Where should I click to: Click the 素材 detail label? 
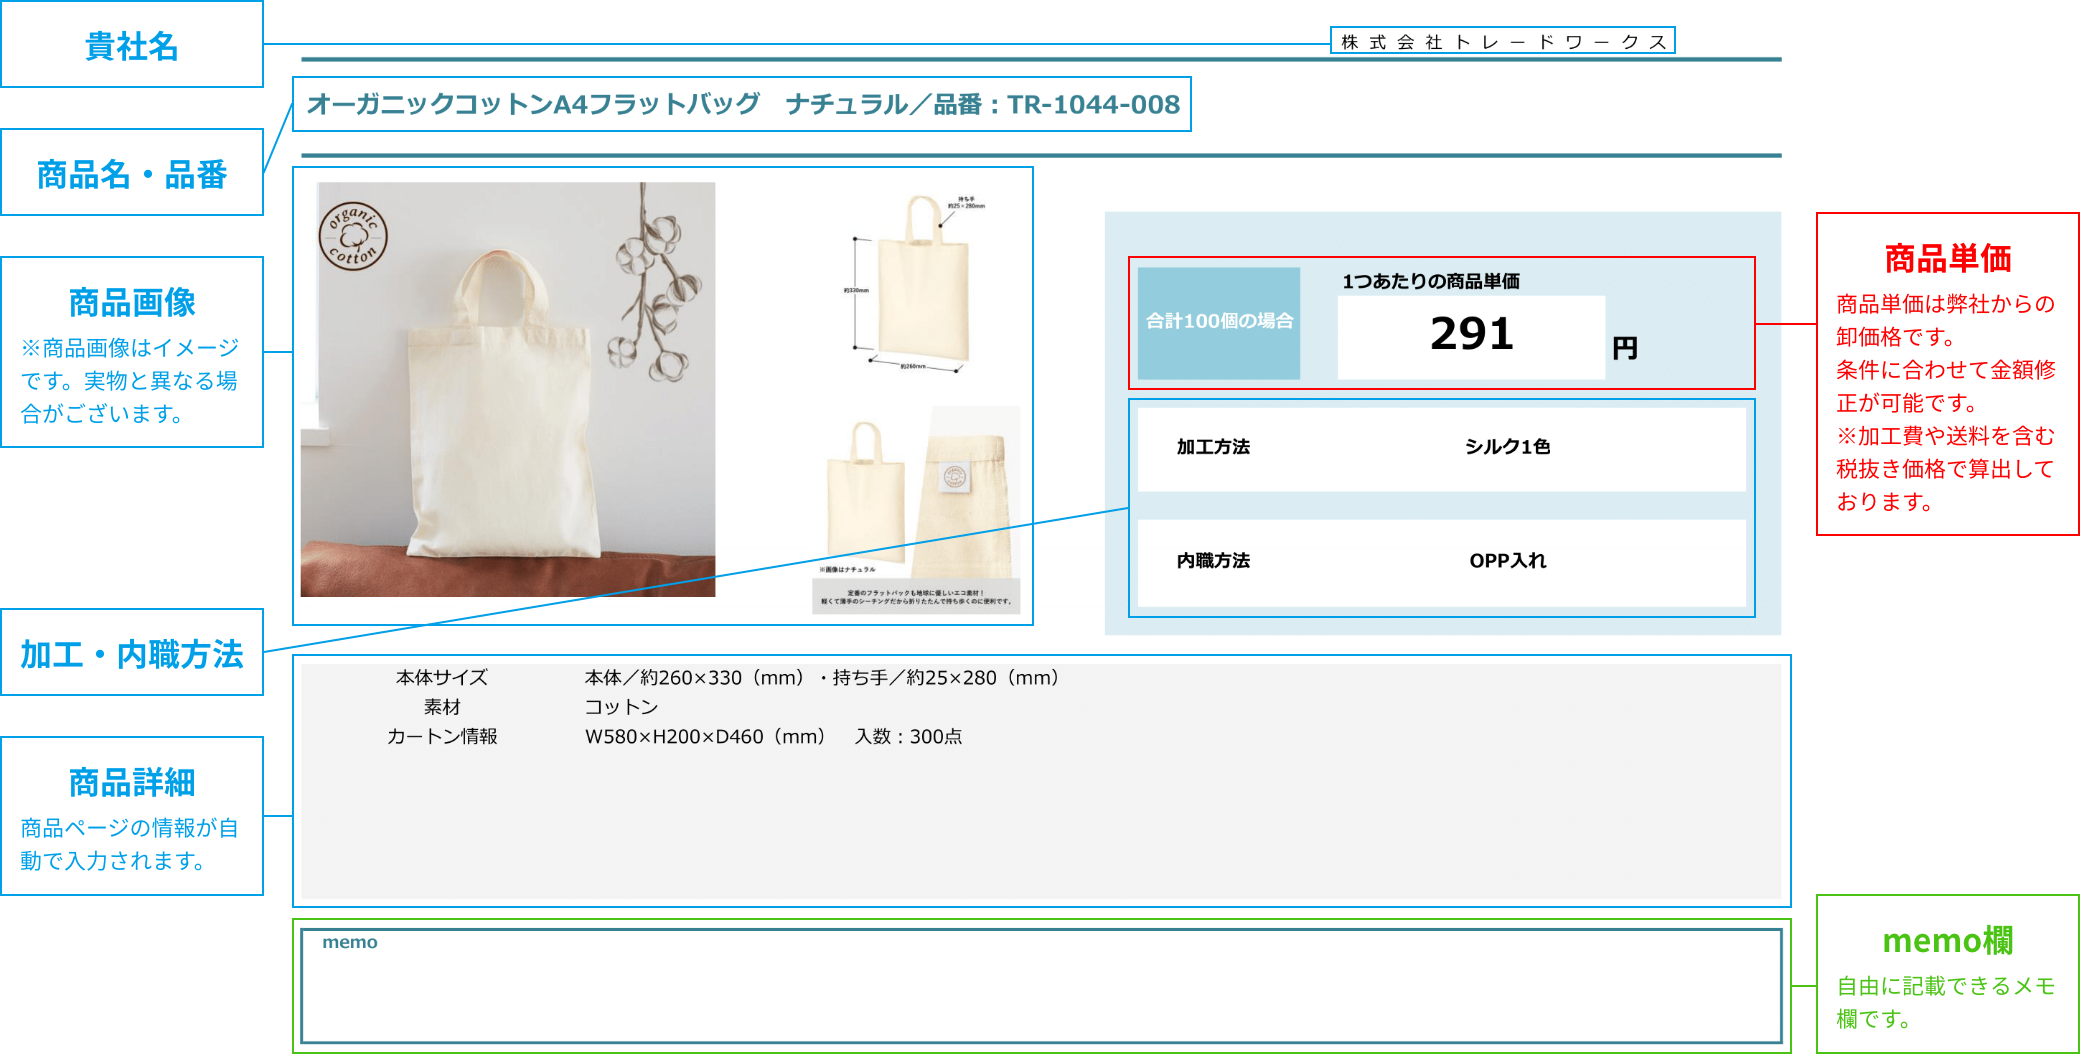point(442,707)
